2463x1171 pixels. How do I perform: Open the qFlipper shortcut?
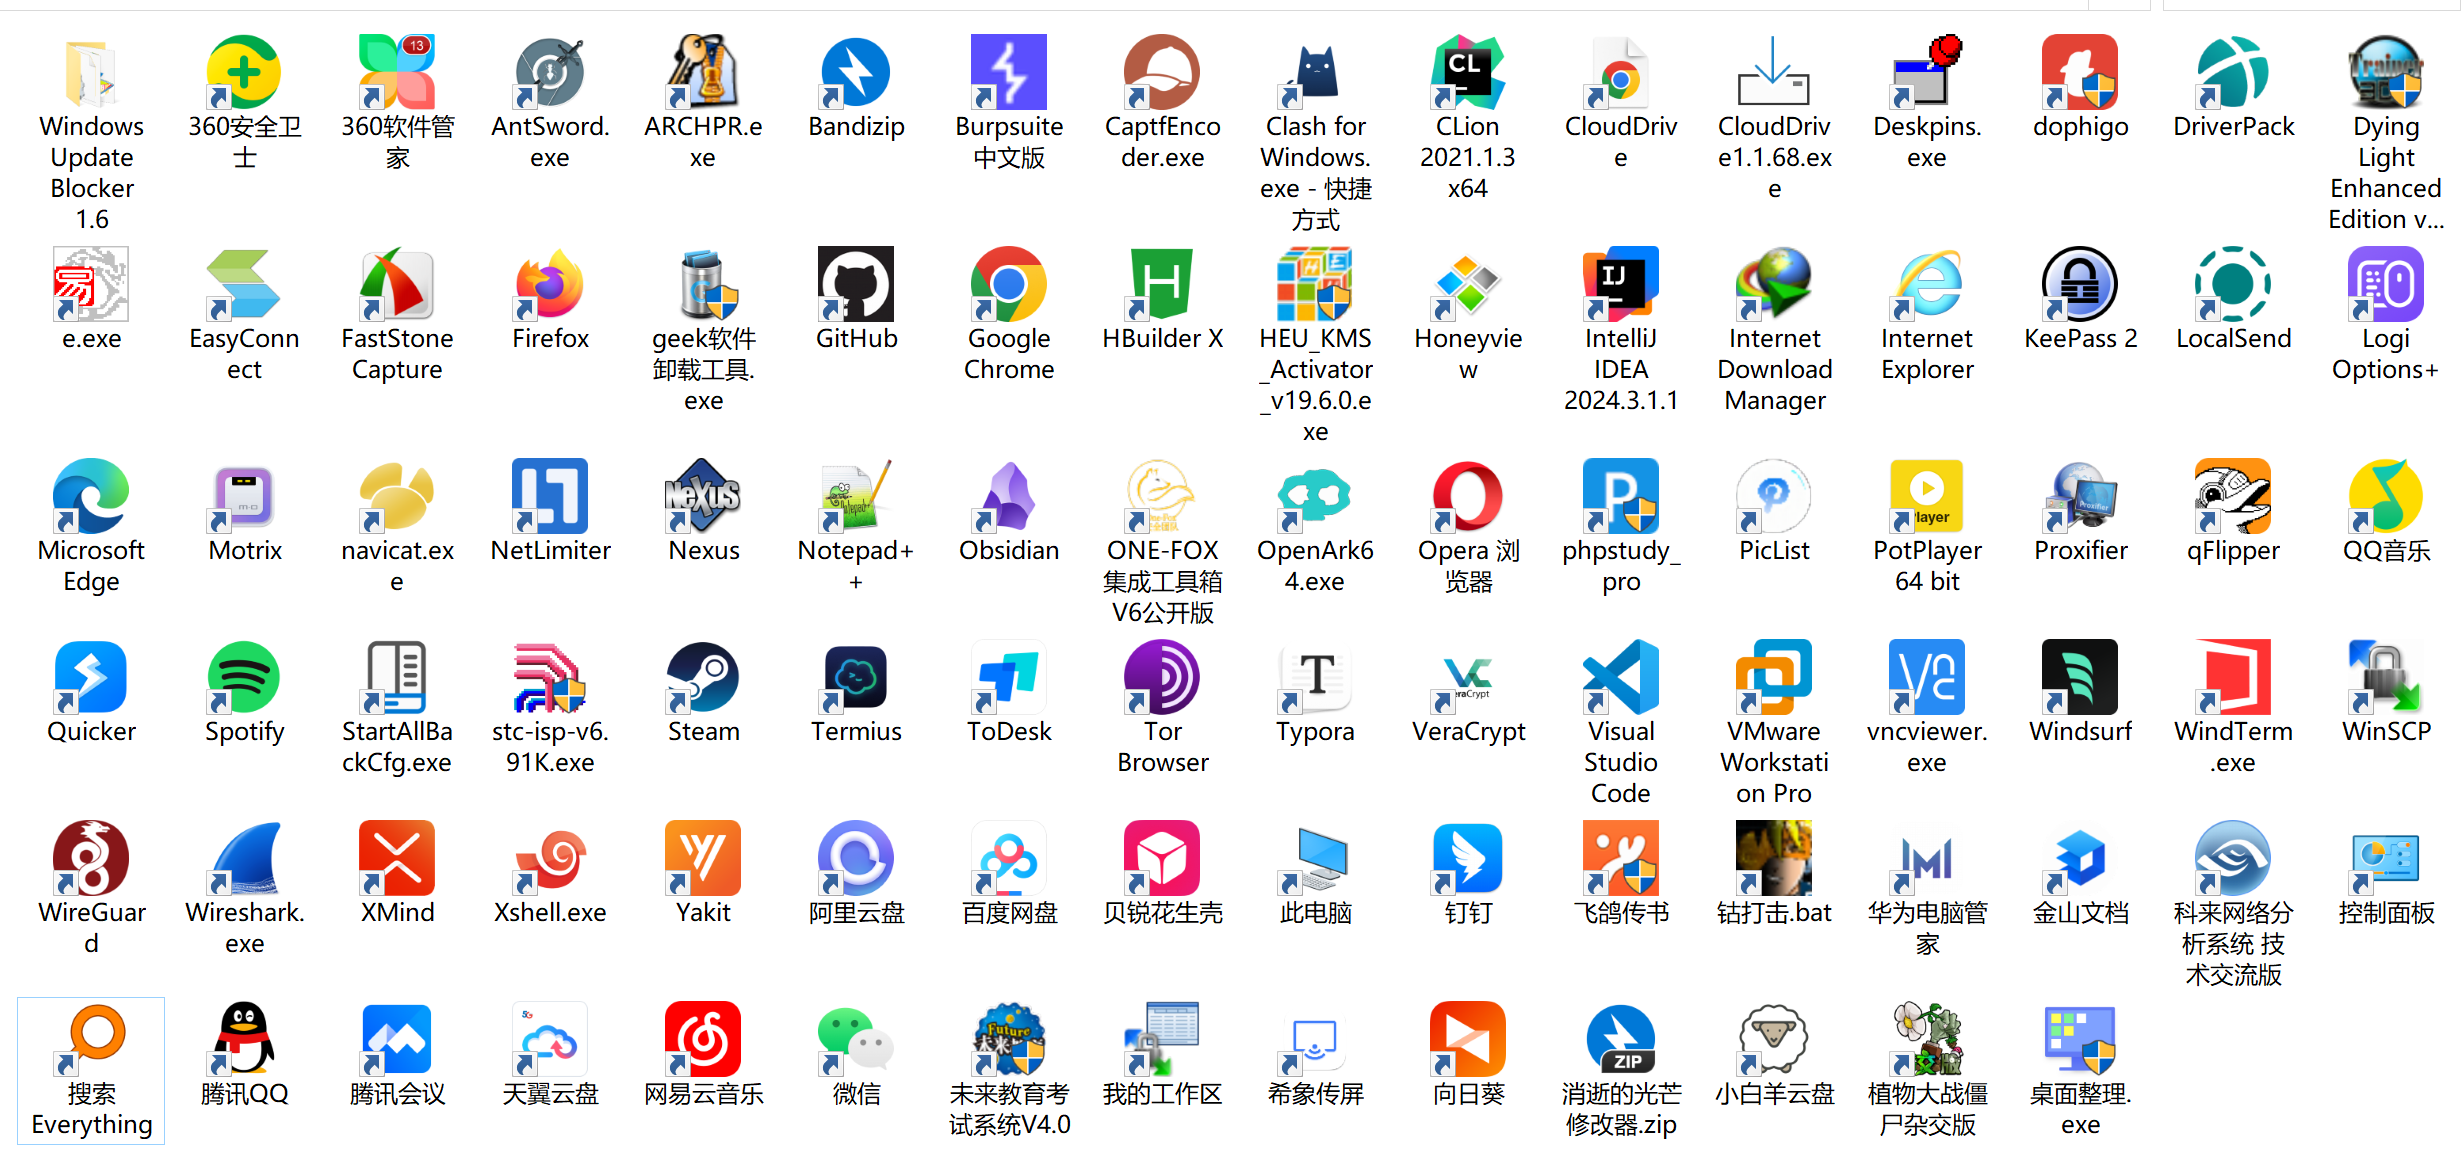[x=2233, y=496]
